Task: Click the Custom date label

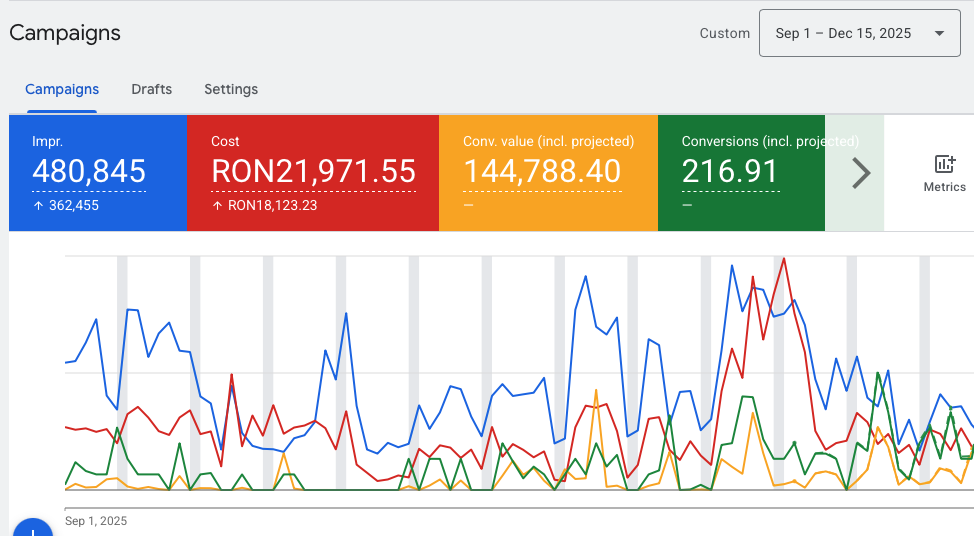Action: click(x=724, y=34)
